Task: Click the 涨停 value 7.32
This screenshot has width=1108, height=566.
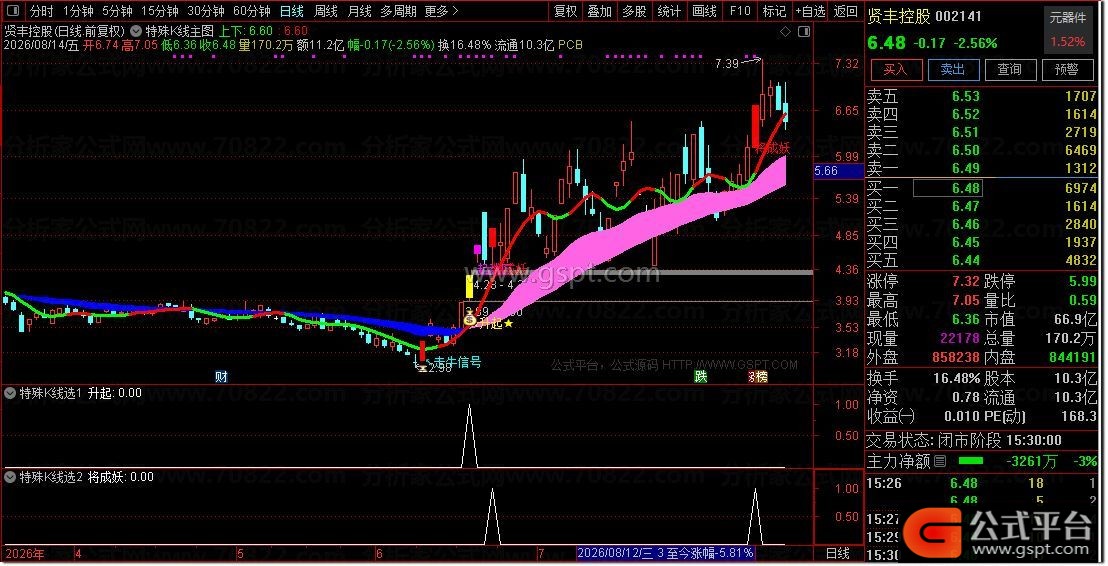Action: tap(965, 281)
